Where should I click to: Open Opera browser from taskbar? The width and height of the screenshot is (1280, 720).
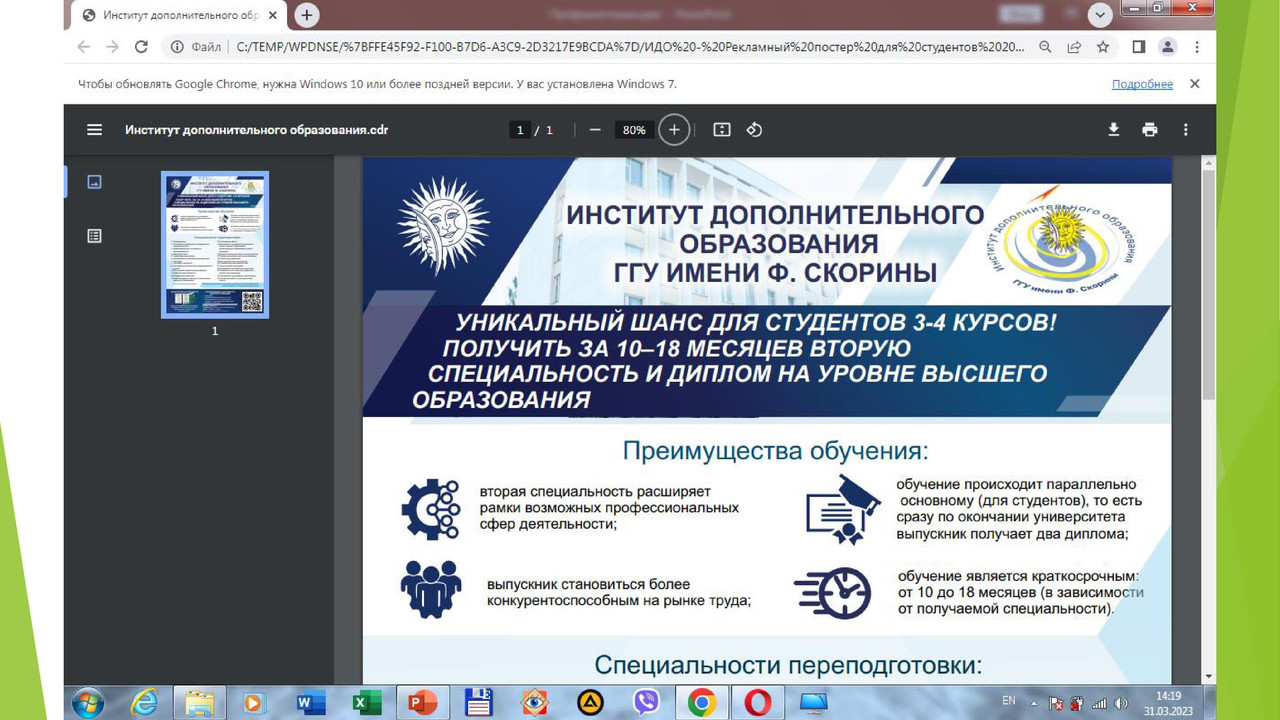coord(757,704)
